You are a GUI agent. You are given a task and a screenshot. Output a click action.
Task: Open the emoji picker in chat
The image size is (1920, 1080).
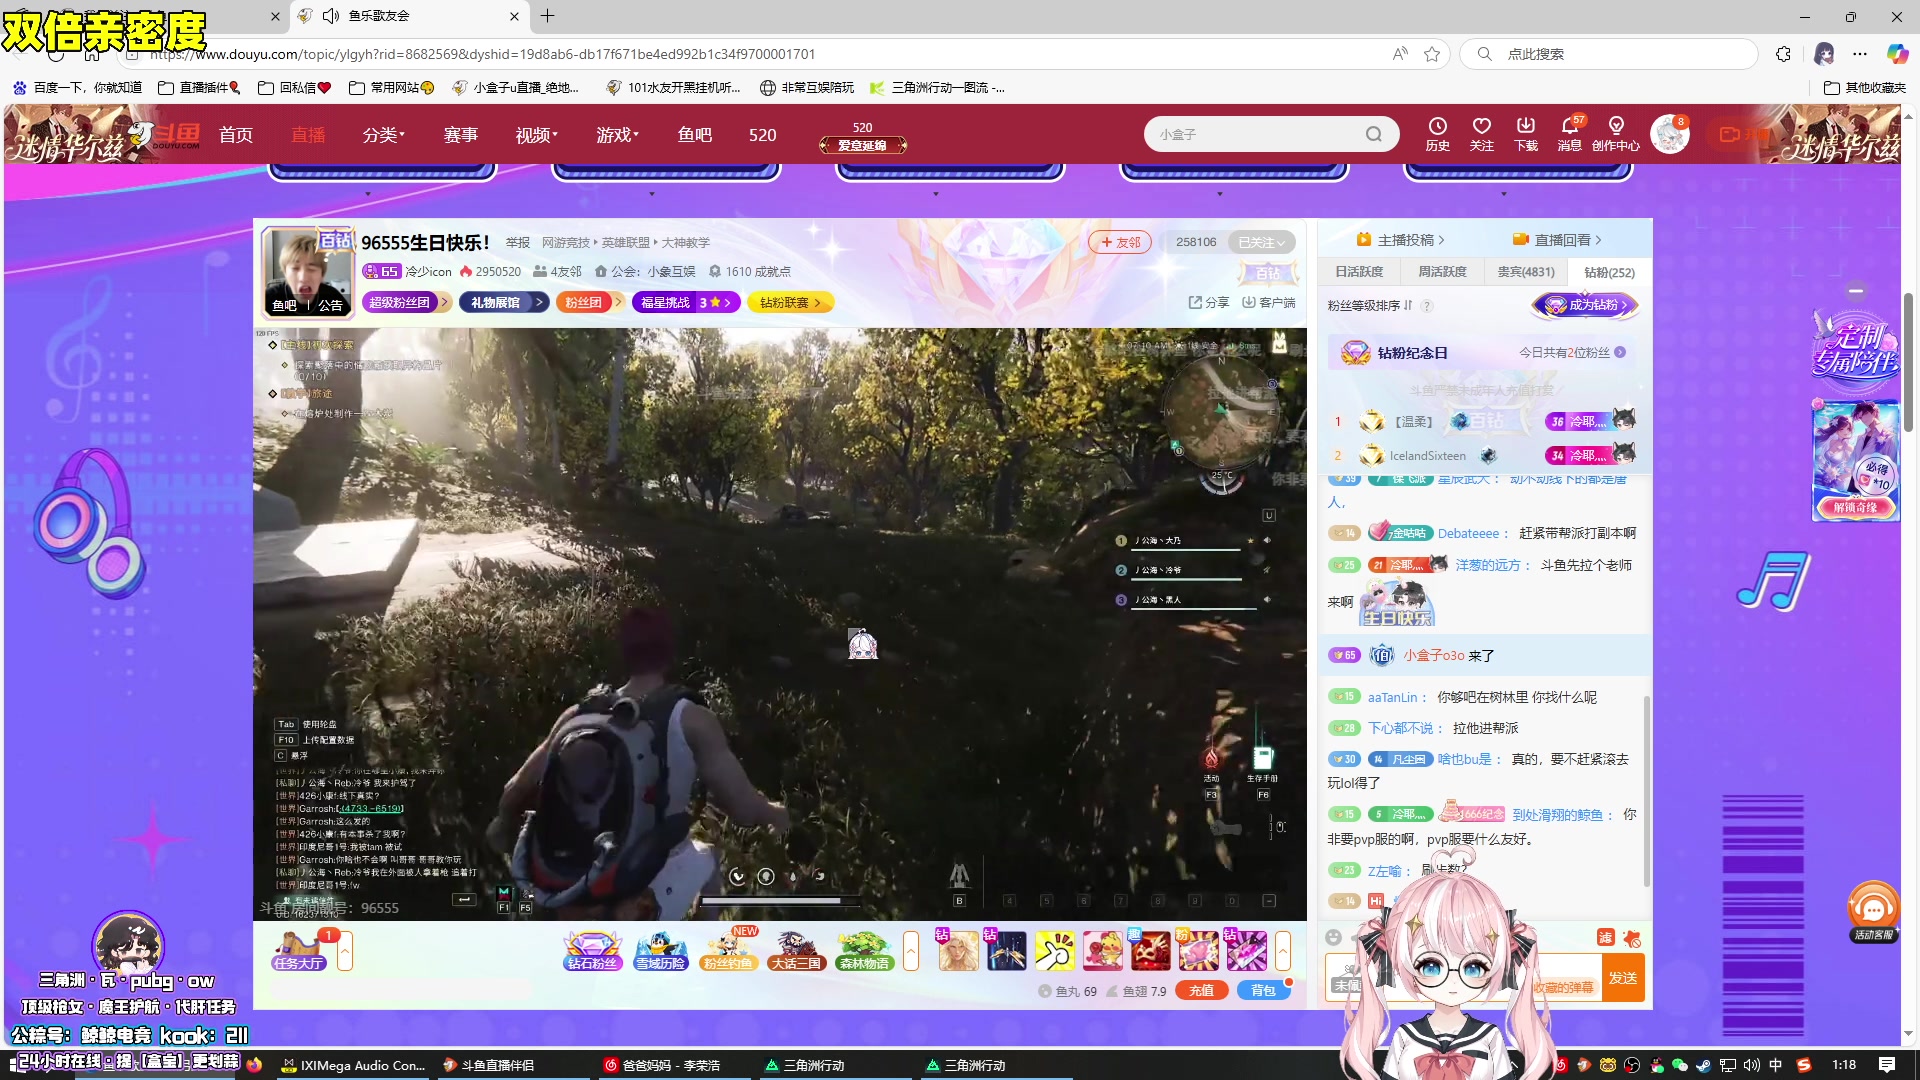click(1333, 937)
